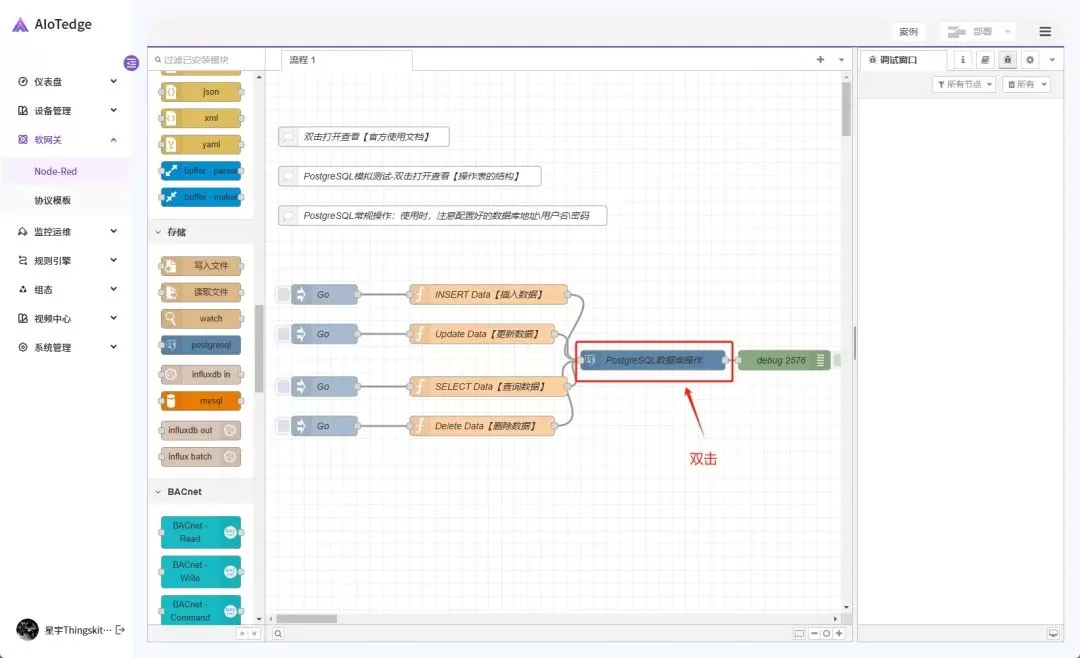Click the logout icon beside username

click(x=121, y=629)
